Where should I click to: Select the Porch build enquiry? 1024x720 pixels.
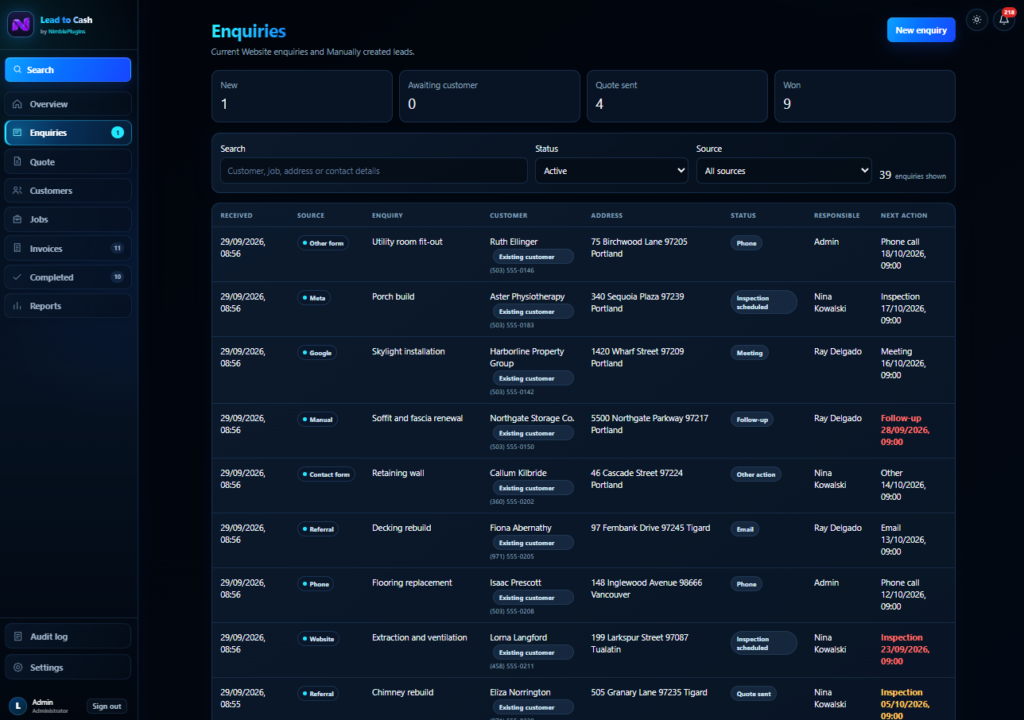[393, 297]
